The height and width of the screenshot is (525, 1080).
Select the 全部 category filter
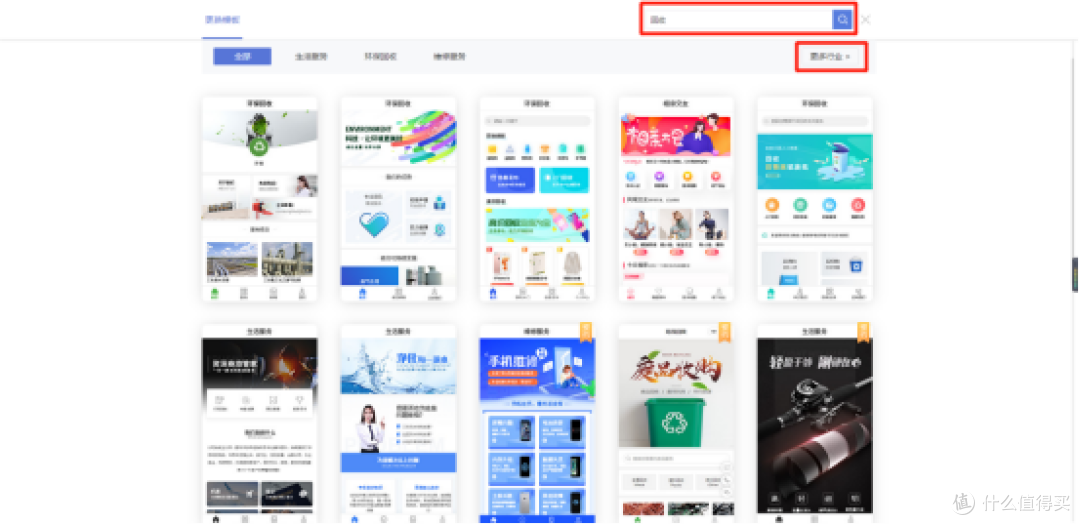pos(242,56)
